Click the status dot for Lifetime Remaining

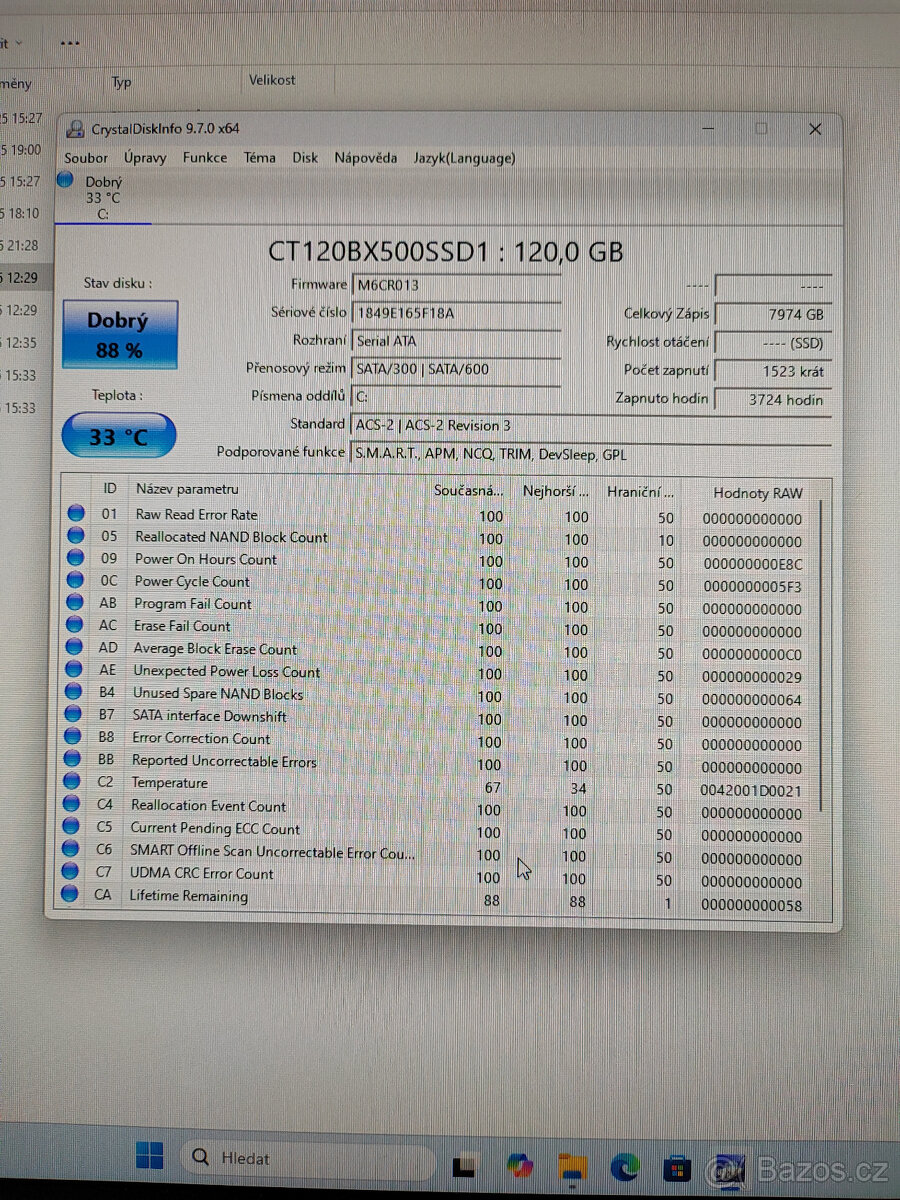tap(75, 895)
